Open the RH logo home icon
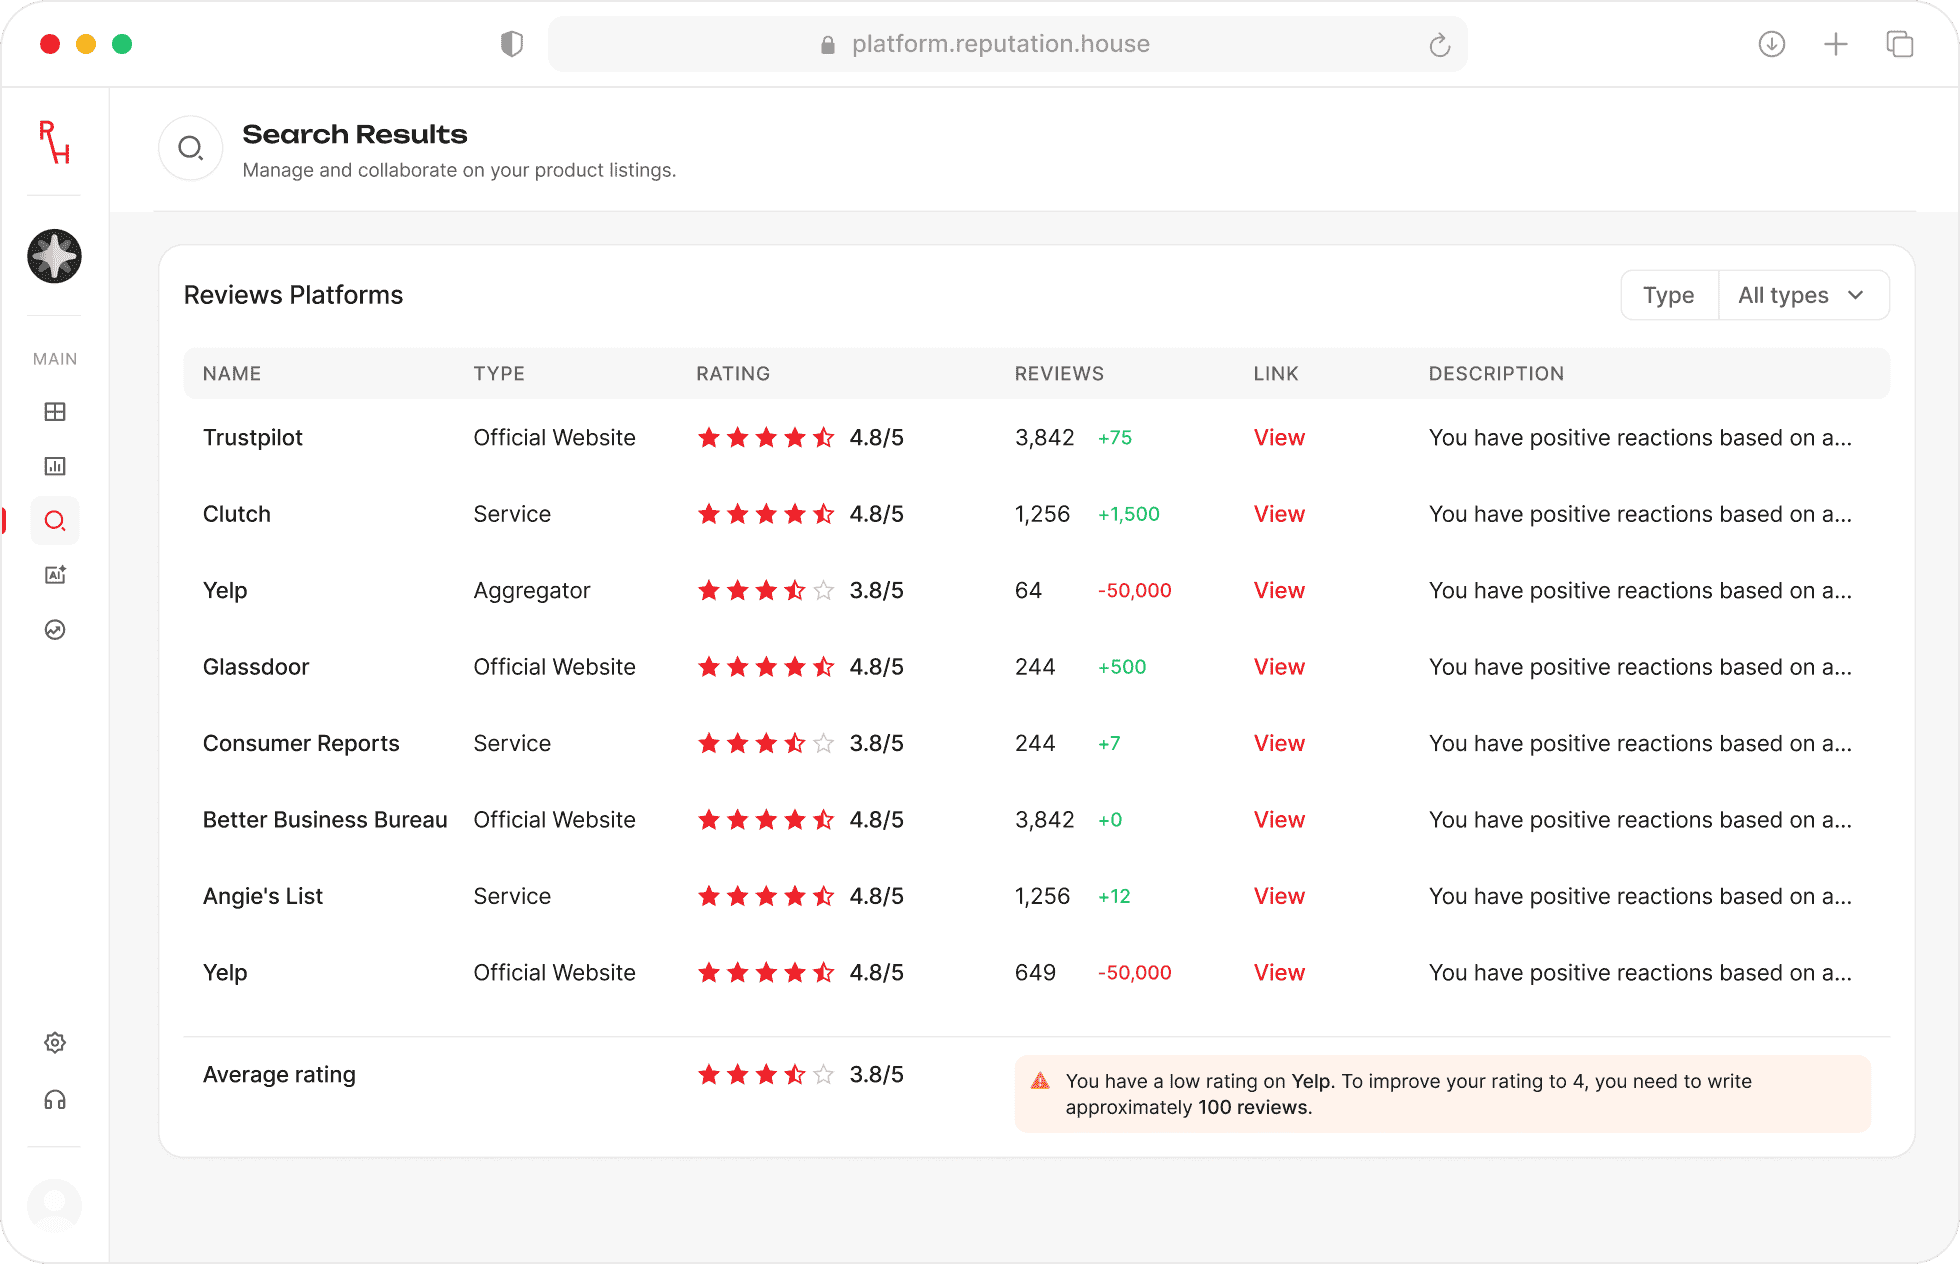Image resolution: width=1960 pixels, height=1264 pixels. coord(54,142)
